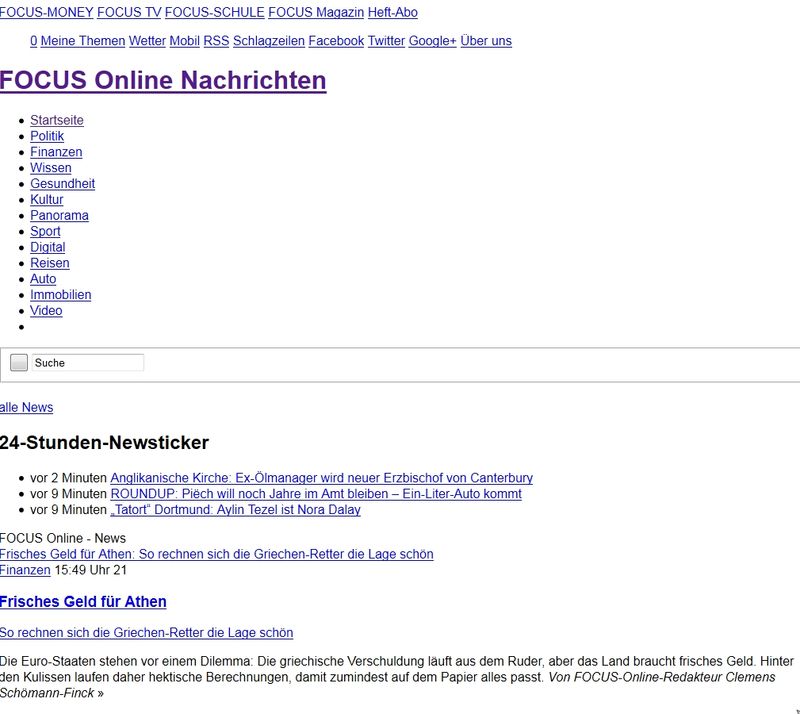Open the FOCUS-MONEY link

pos(46,12)
